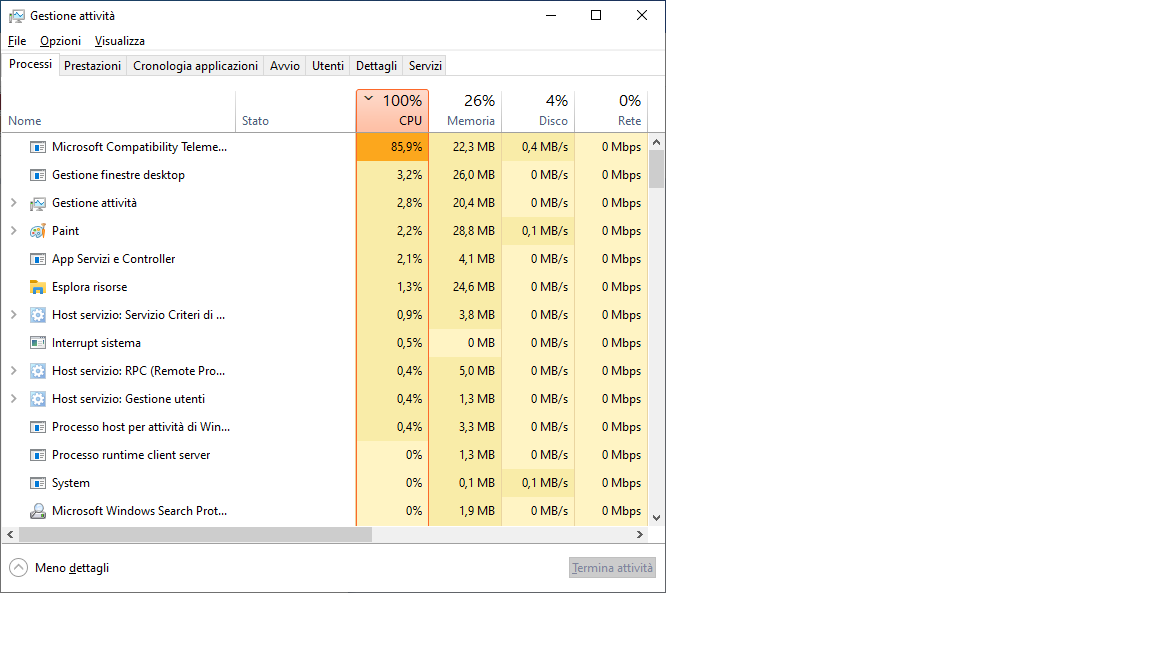Click the 28,8 MB memory cell

click(465, 231)
